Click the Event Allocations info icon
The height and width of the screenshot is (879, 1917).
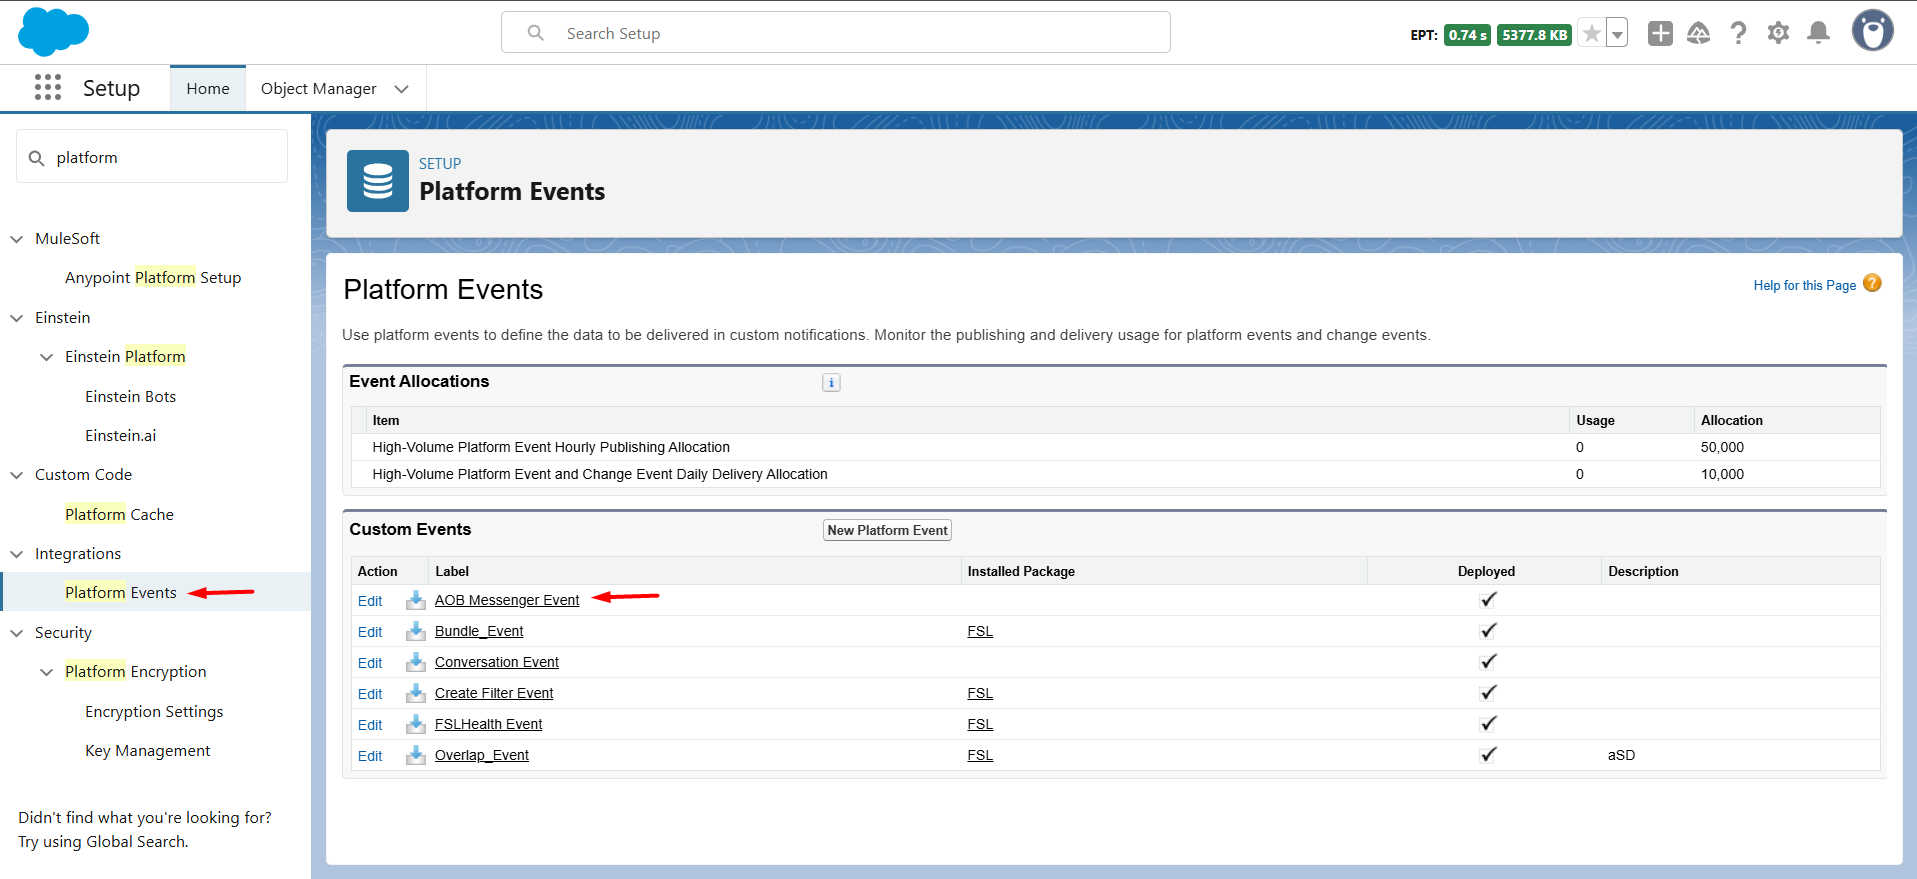click(831, 382)
